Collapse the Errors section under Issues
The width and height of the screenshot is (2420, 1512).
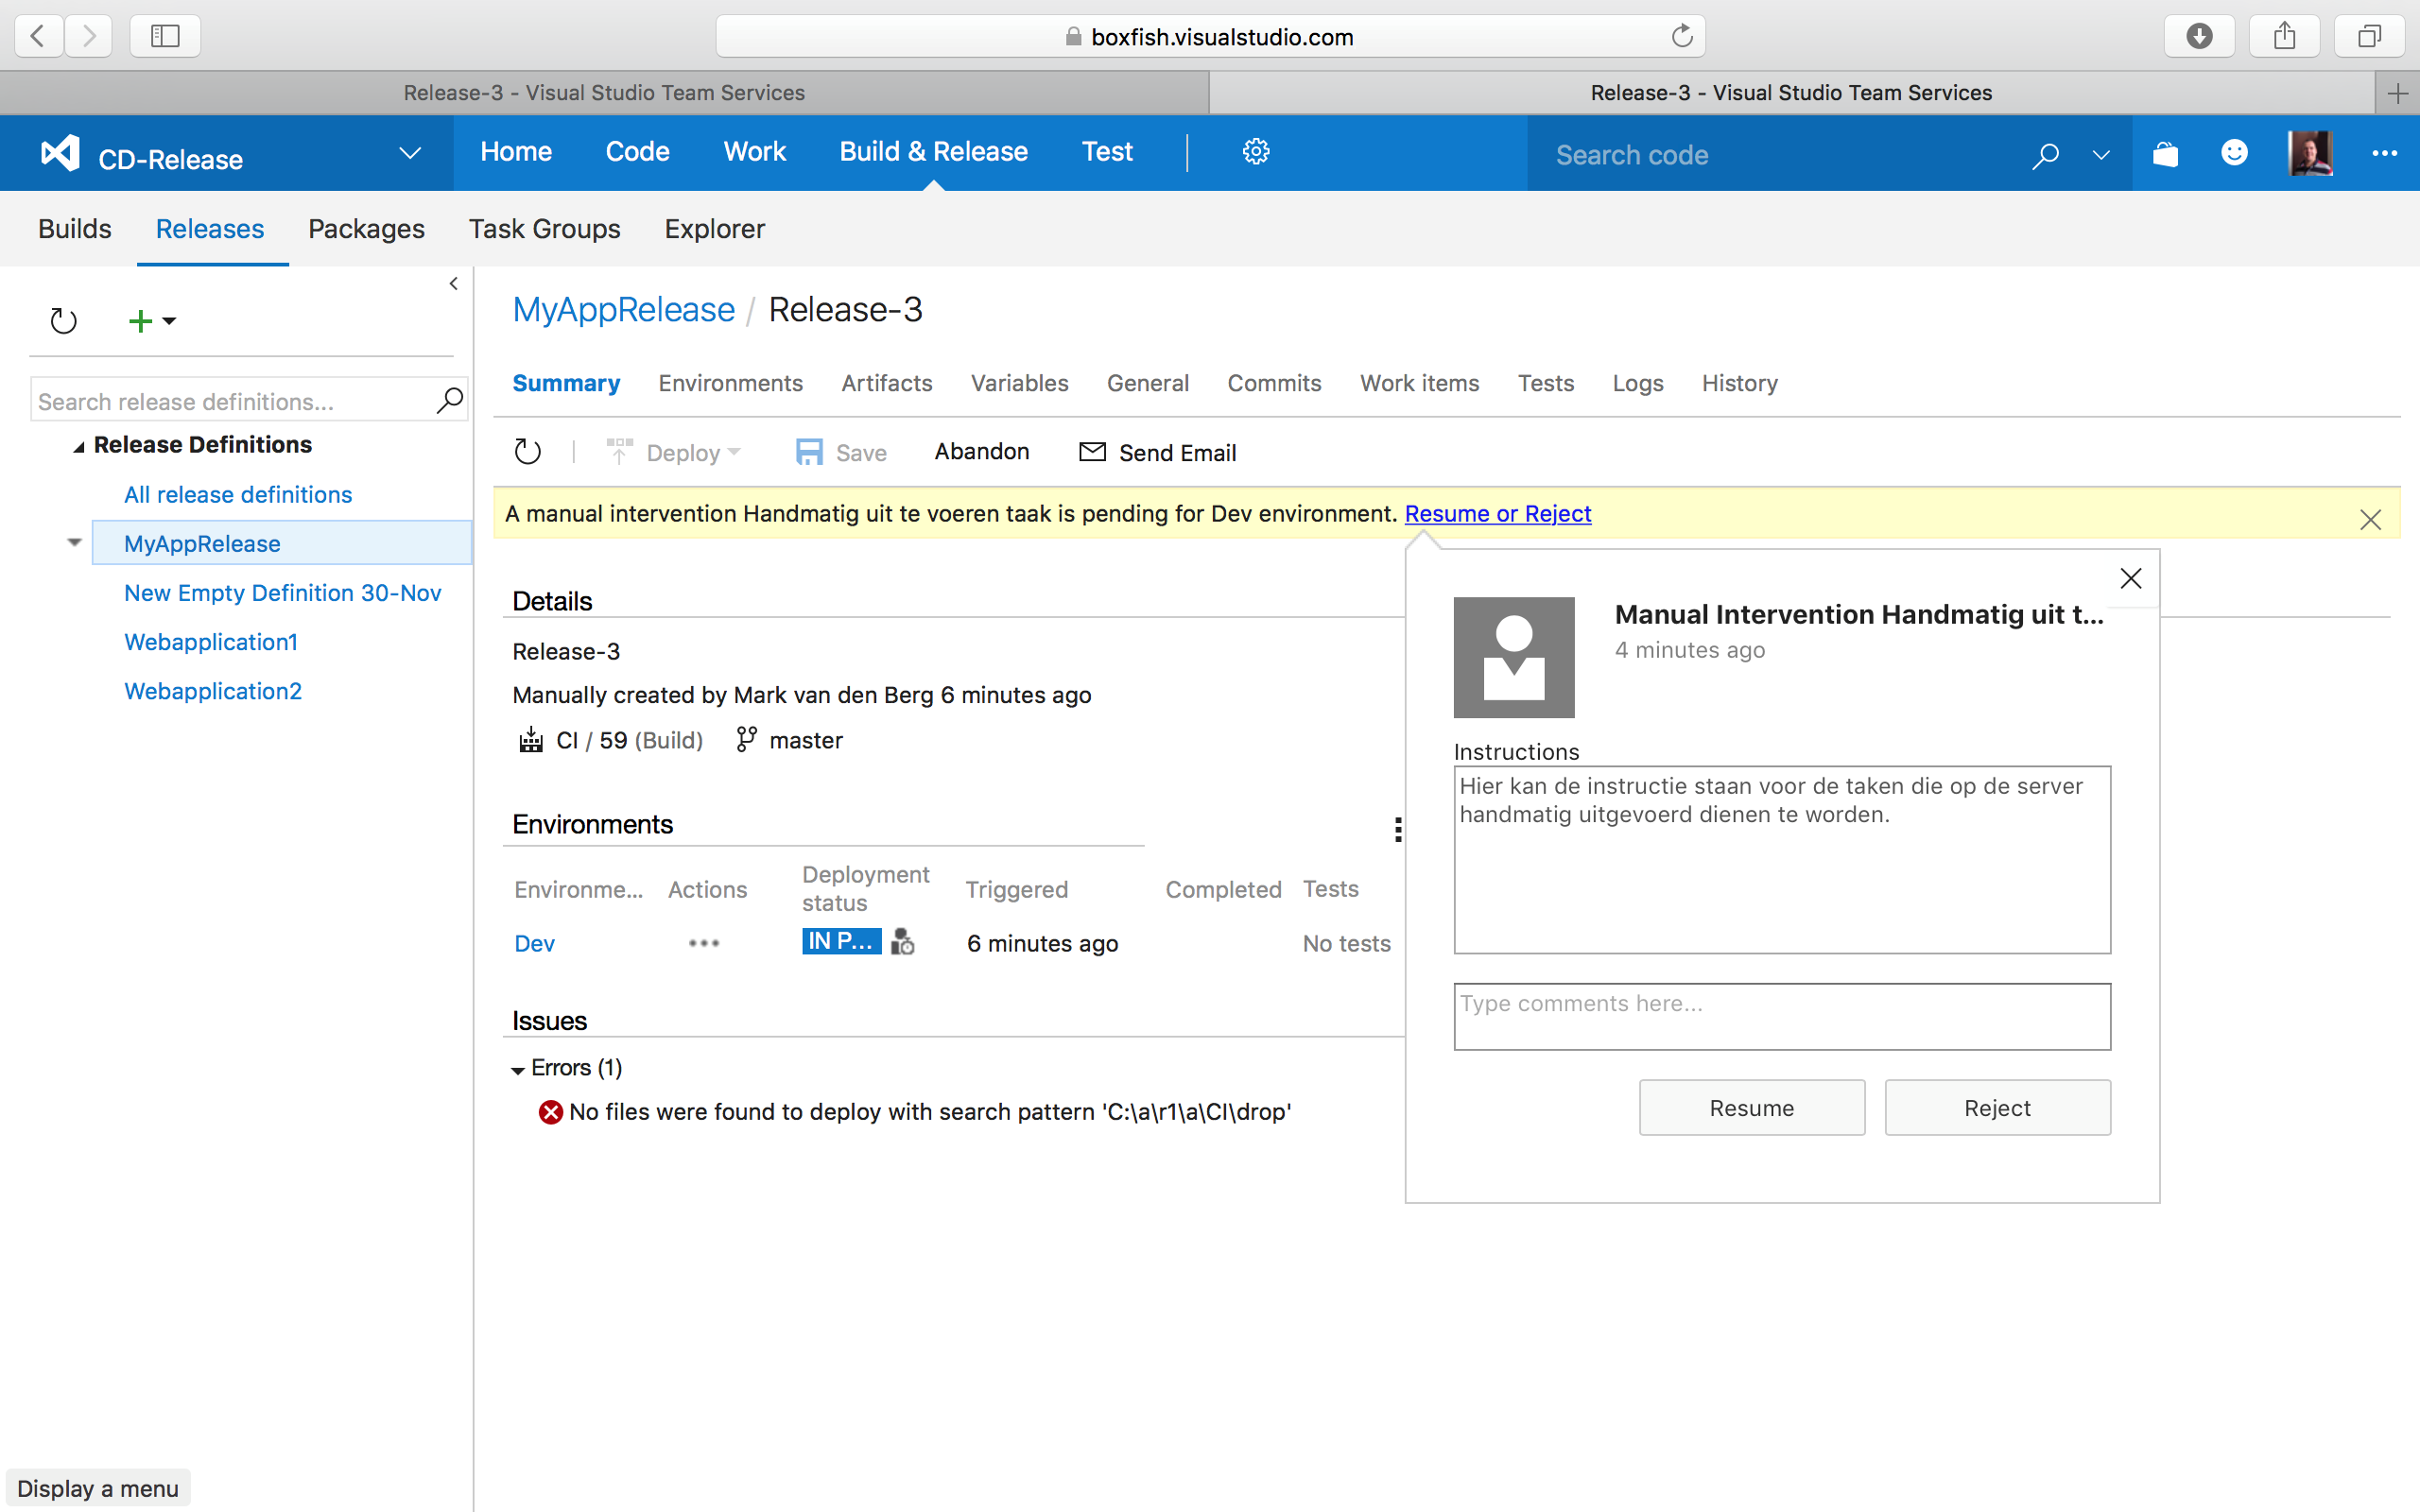518,1068
